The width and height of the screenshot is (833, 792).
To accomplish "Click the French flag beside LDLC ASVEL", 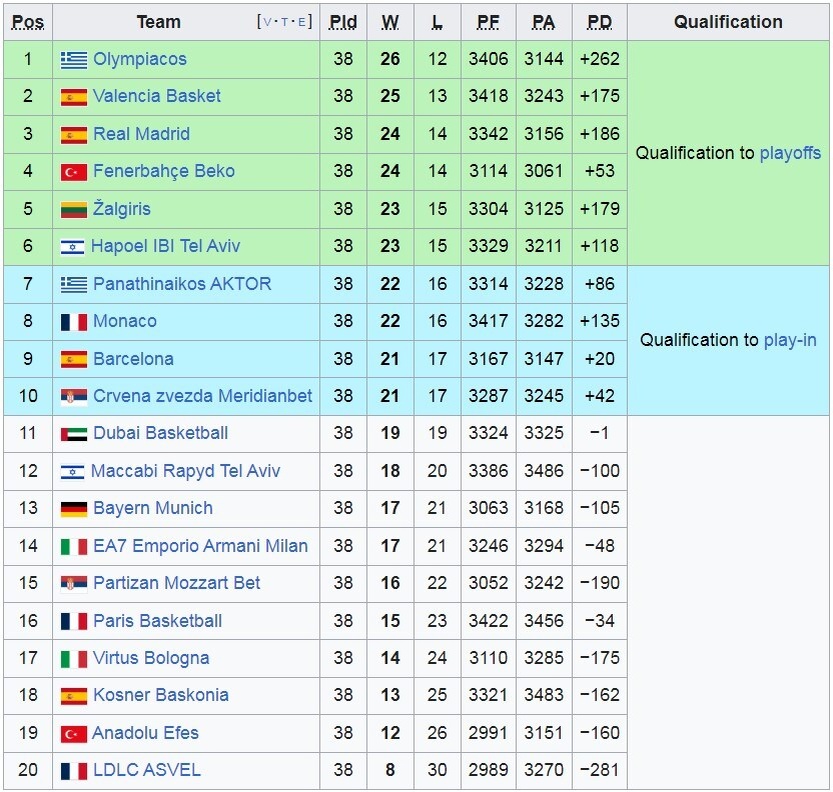I will 74,771.
